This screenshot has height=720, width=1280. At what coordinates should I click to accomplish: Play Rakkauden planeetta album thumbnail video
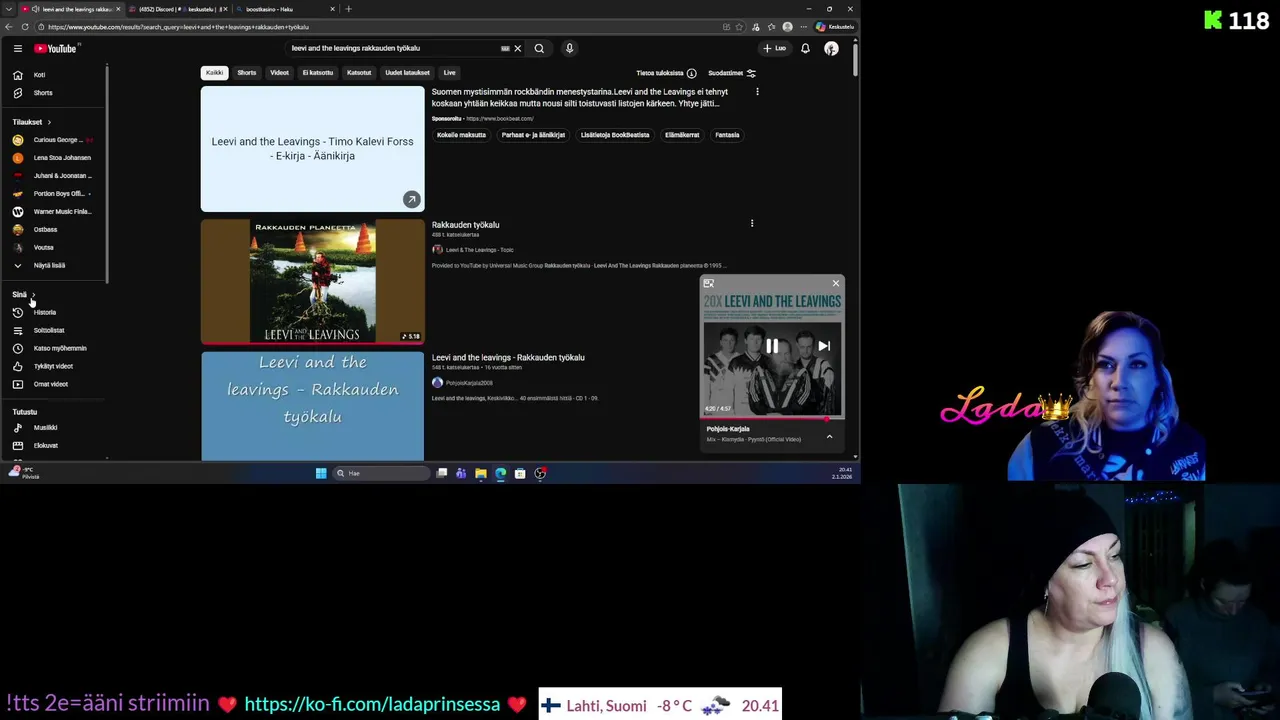[x=312, y=281]
